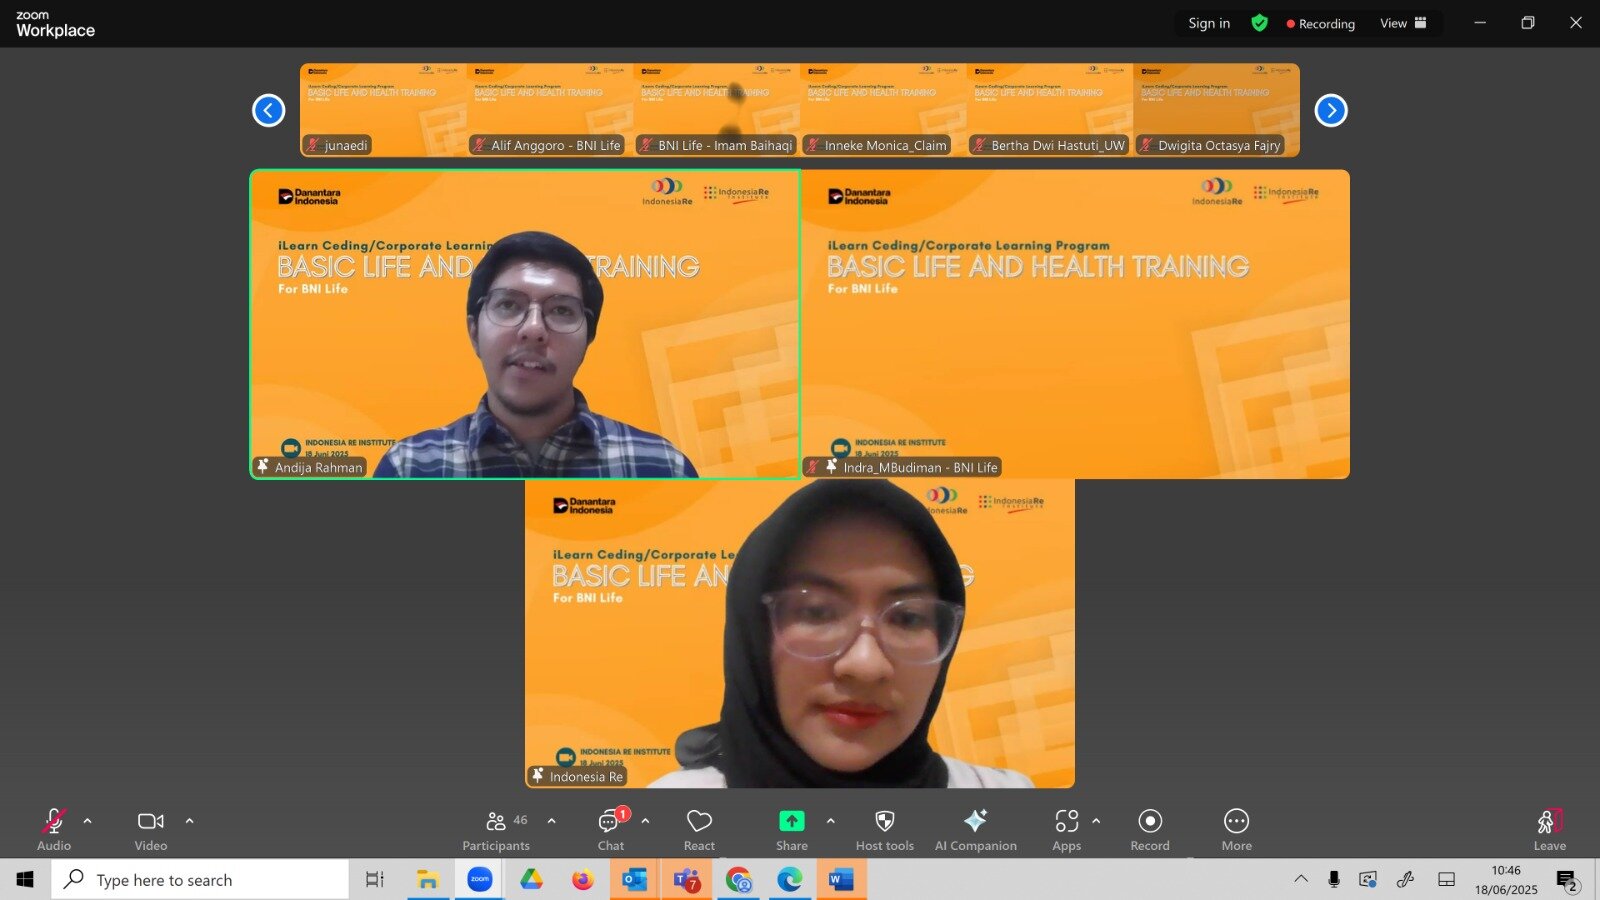Open the React emoji menu
Screen dimensions: 1600x900
coord(699,830)
